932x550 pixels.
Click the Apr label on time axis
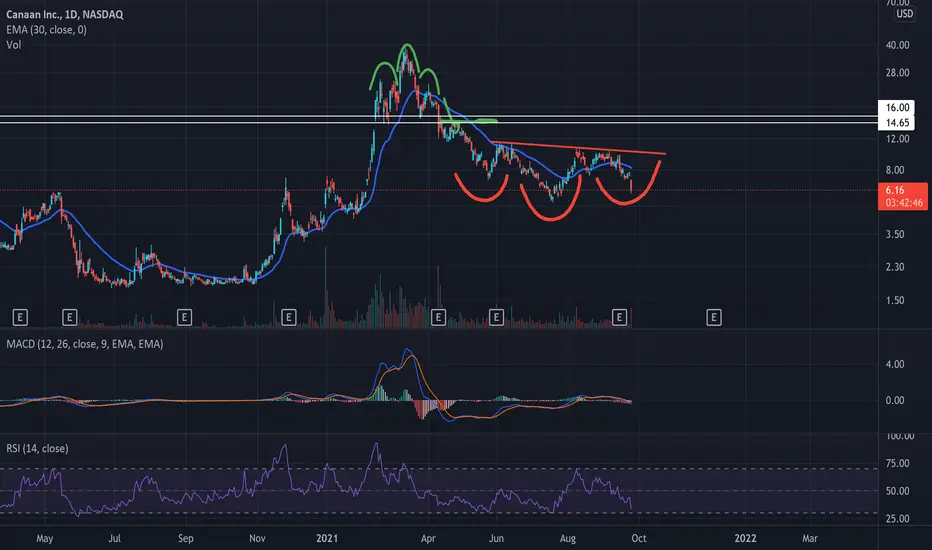[428, 539]
